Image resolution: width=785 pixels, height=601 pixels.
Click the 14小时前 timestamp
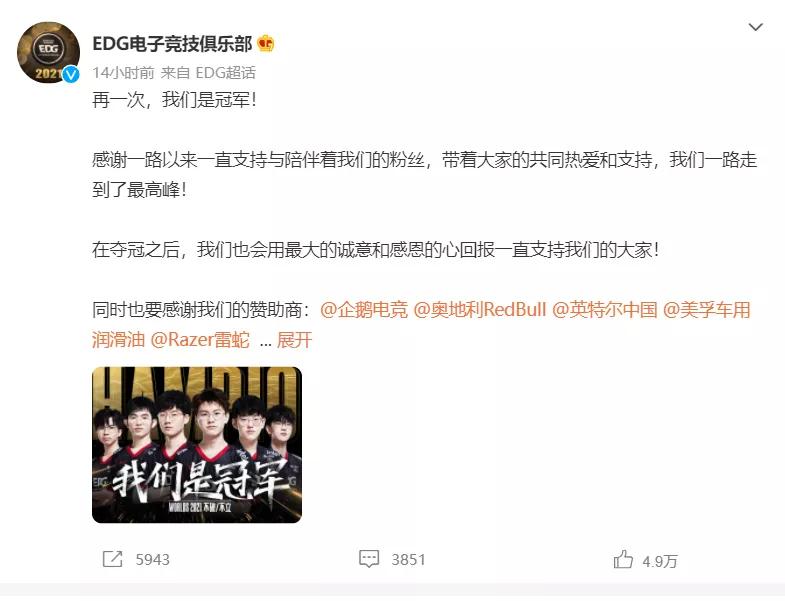[x=123, y=73]
